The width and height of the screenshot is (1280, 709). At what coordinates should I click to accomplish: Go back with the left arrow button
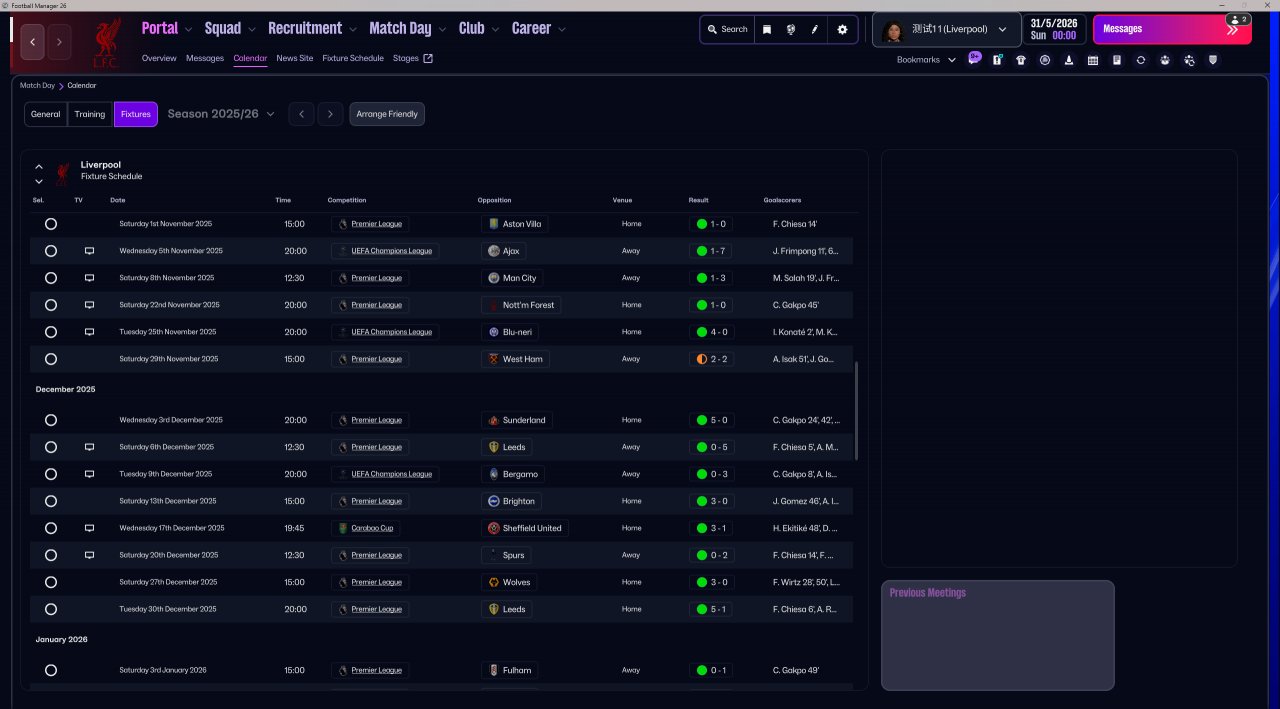pos(32,42)
